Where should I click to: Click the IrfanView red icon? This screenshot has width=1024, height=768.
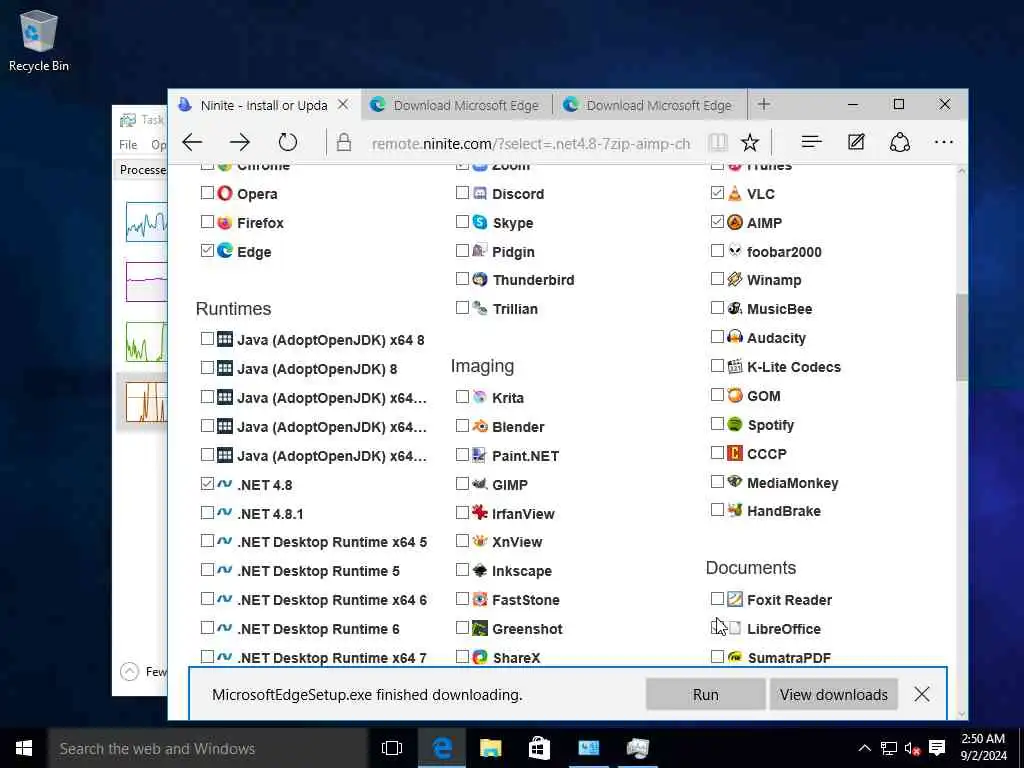tap(480, 513)
